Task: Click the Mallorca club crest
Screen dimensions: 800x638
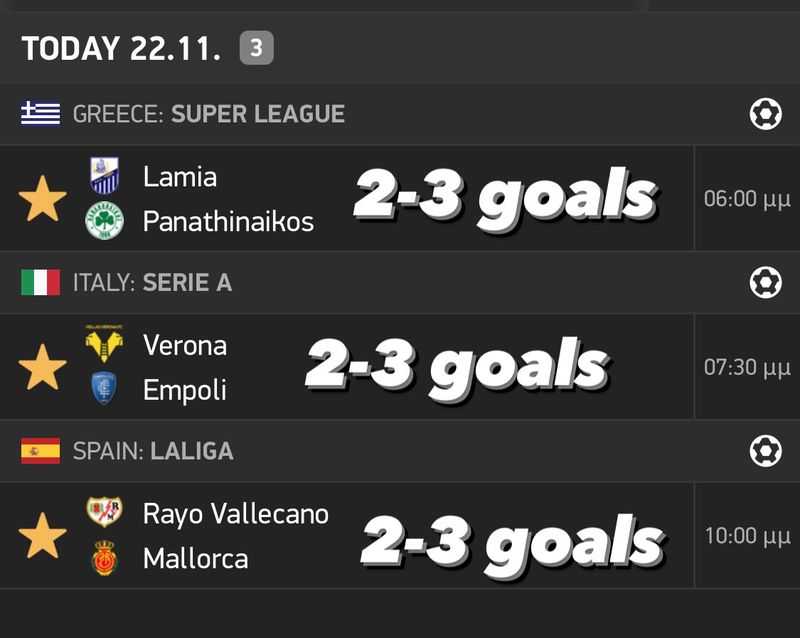Action: 104,558
